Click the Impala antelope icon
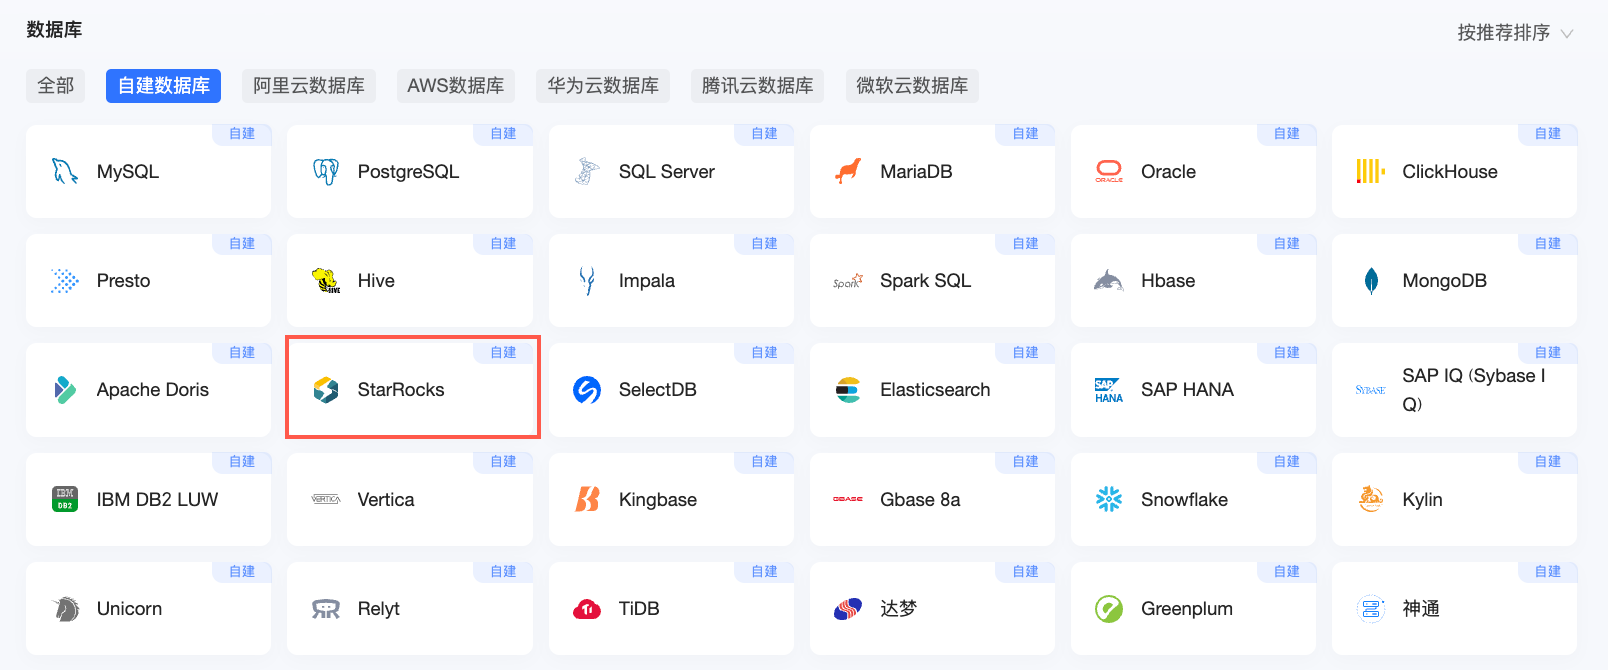This screenshot has height=670, width=1608. tap(587, 281)
